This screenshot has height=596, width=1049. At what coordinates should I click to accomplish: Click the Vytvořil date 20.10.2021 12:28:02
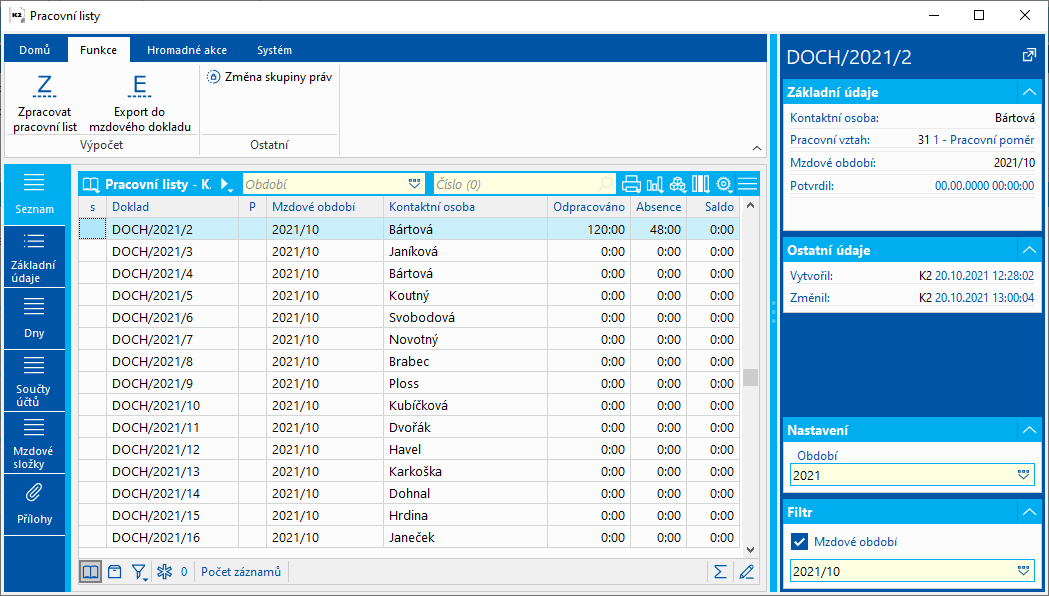tap(984, 276)
